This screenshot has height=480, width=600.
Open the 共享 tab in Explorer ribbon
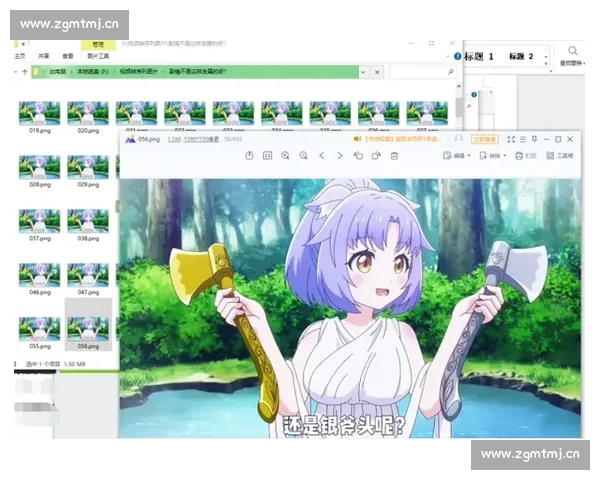pos(43,57)
